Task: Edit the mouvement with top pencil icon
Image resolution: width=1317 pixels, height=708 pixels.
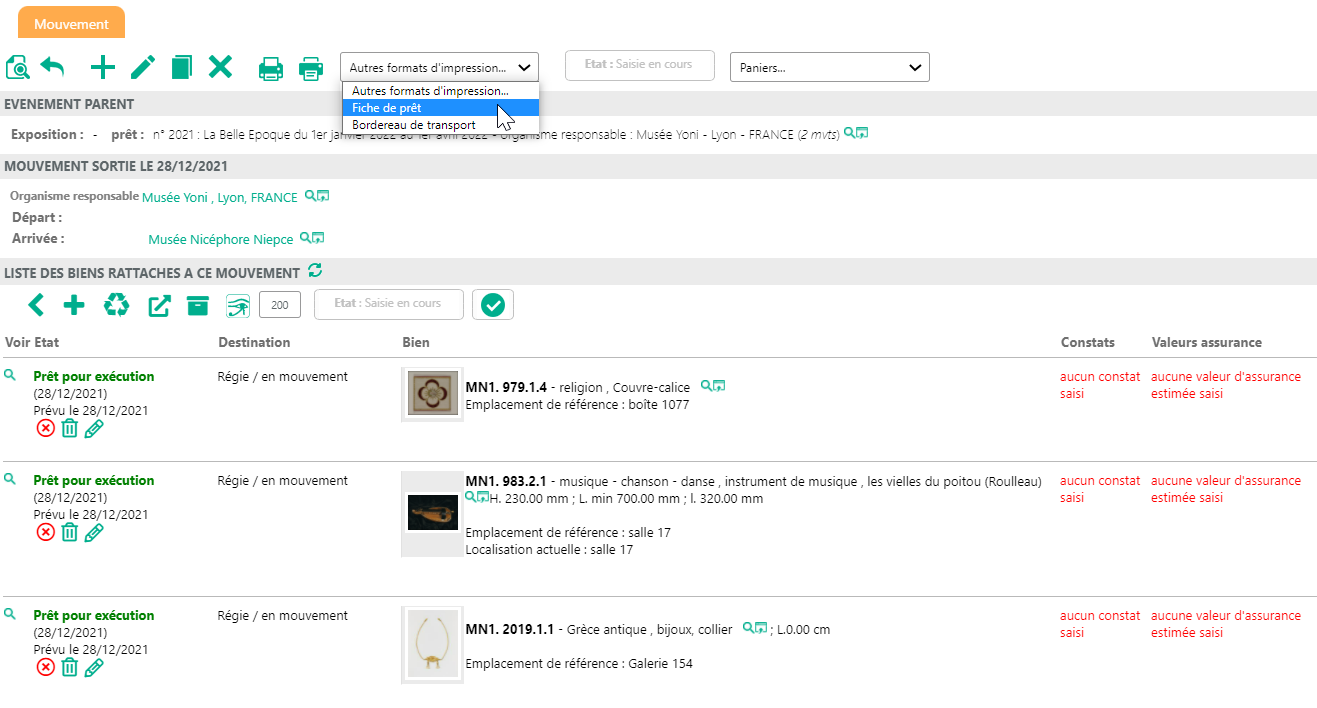Action: [x=143, y=68]
